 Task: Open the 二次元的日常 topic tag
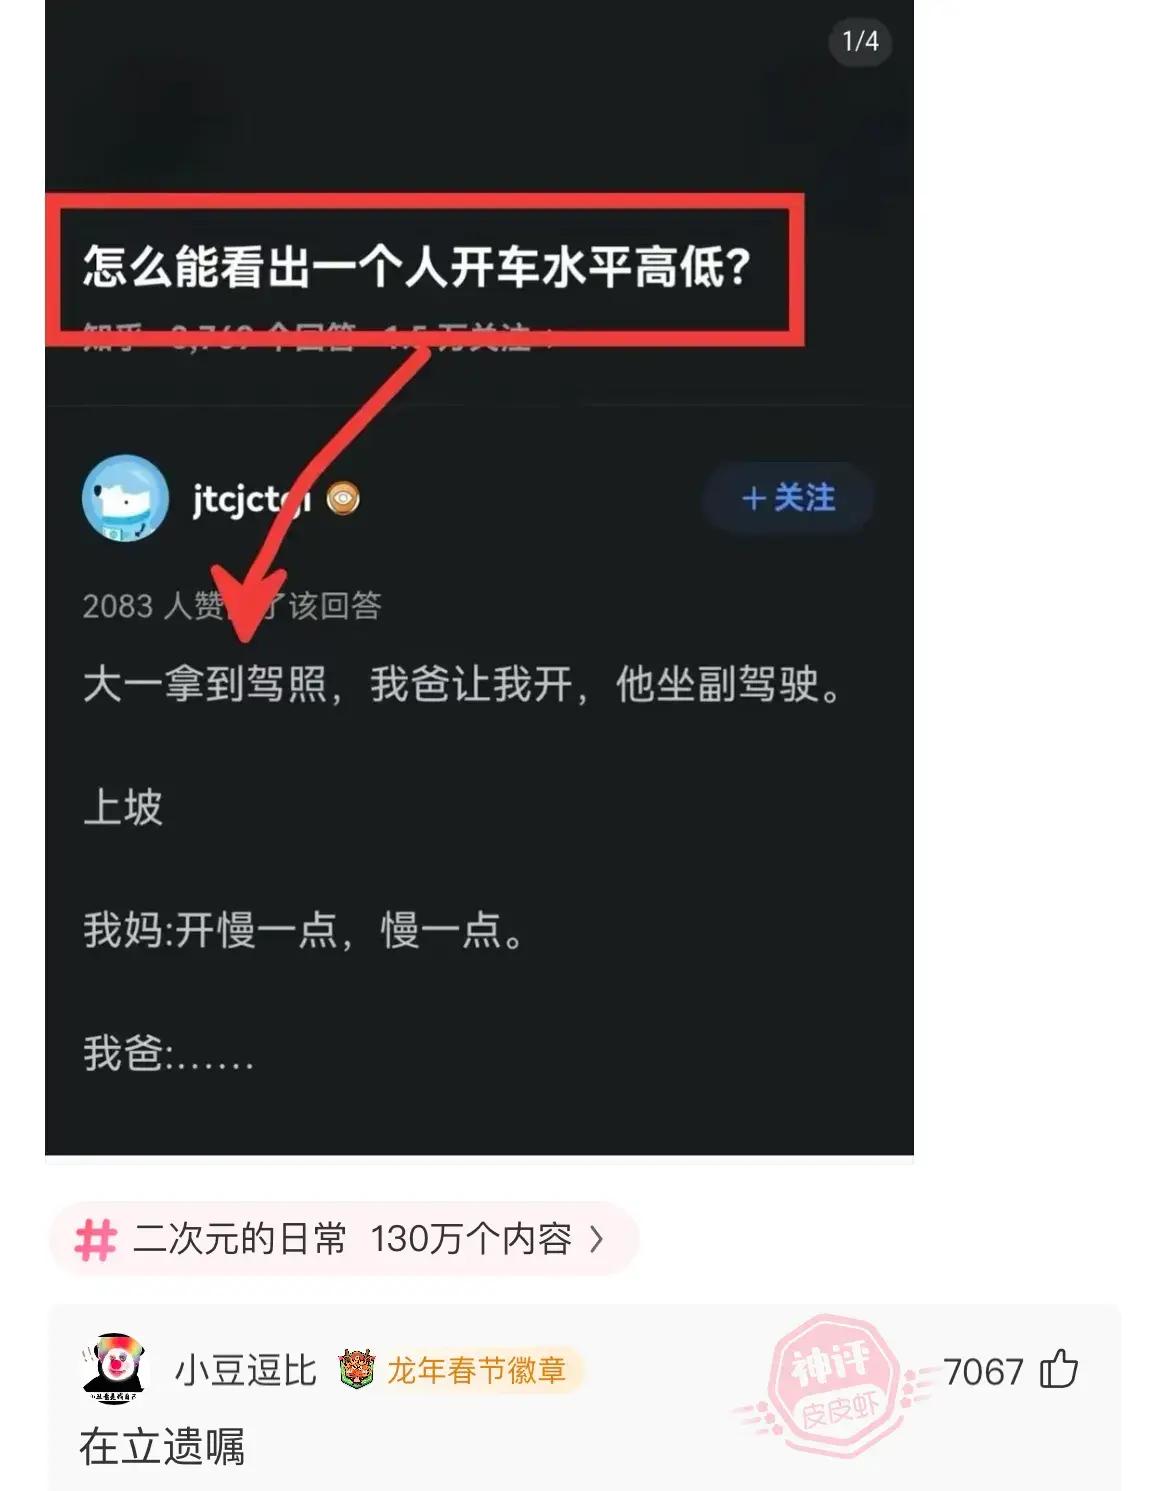click(343, 1239)
